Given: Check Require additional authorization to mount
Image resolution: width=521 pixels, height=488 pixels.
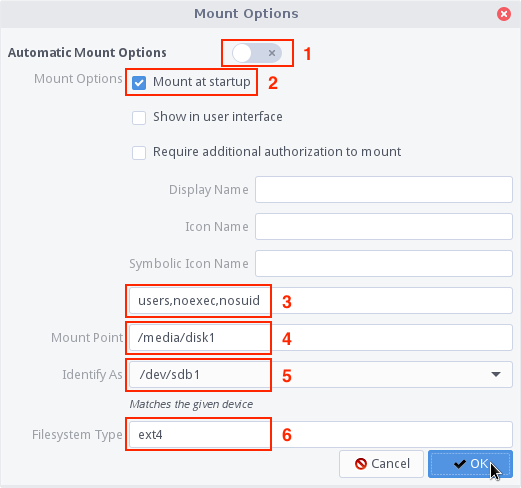Looking at the screenshot, I should tap(139, 153).
